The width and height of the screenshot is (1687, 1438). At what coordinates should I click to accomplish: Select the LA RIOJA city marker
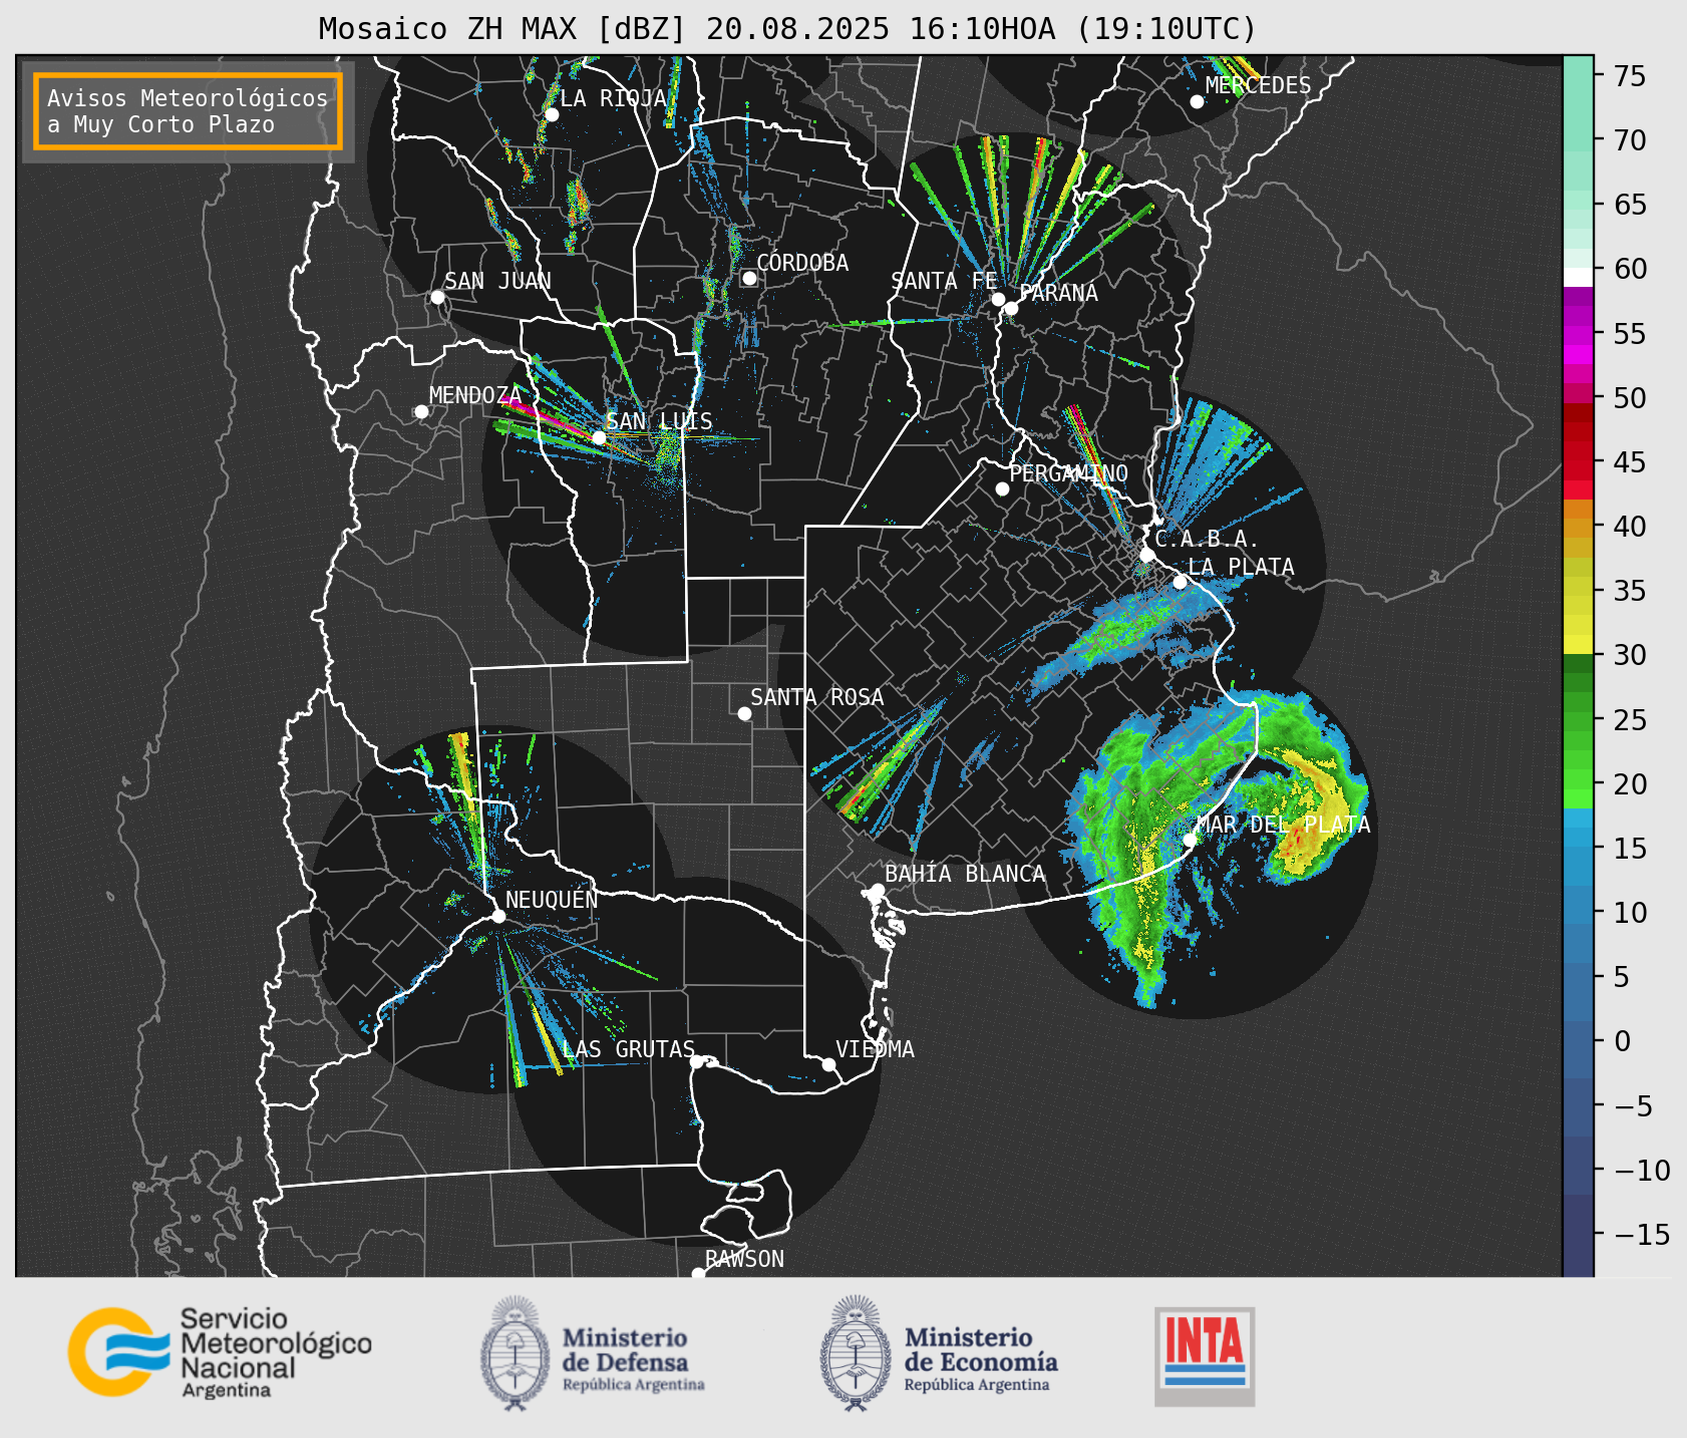click(551, 114)
